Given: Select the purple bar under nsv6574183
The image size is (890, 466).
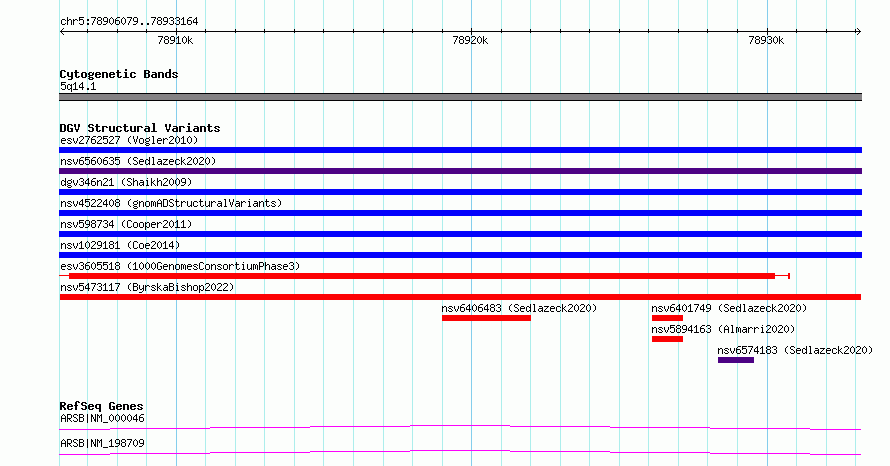Looking at the screenshot, I should (736, 360).
